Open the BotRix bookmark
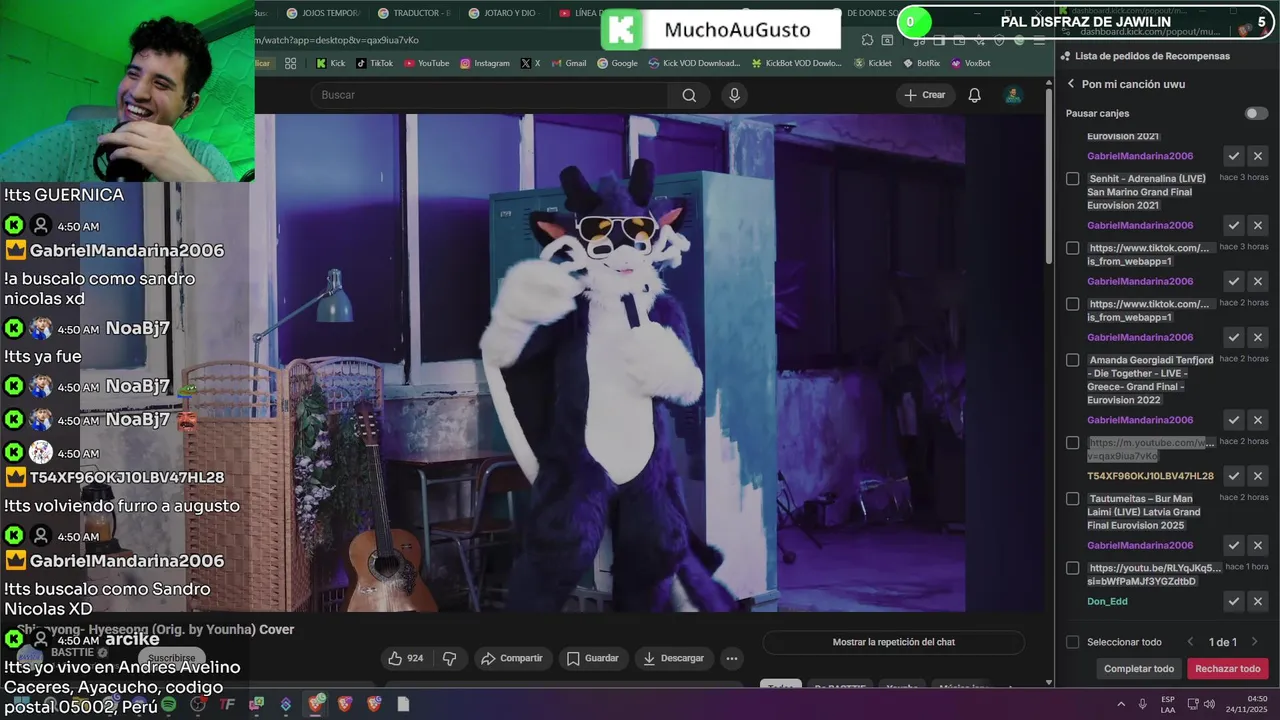This screenshot has height=720, width=1280. click(921, 63)
